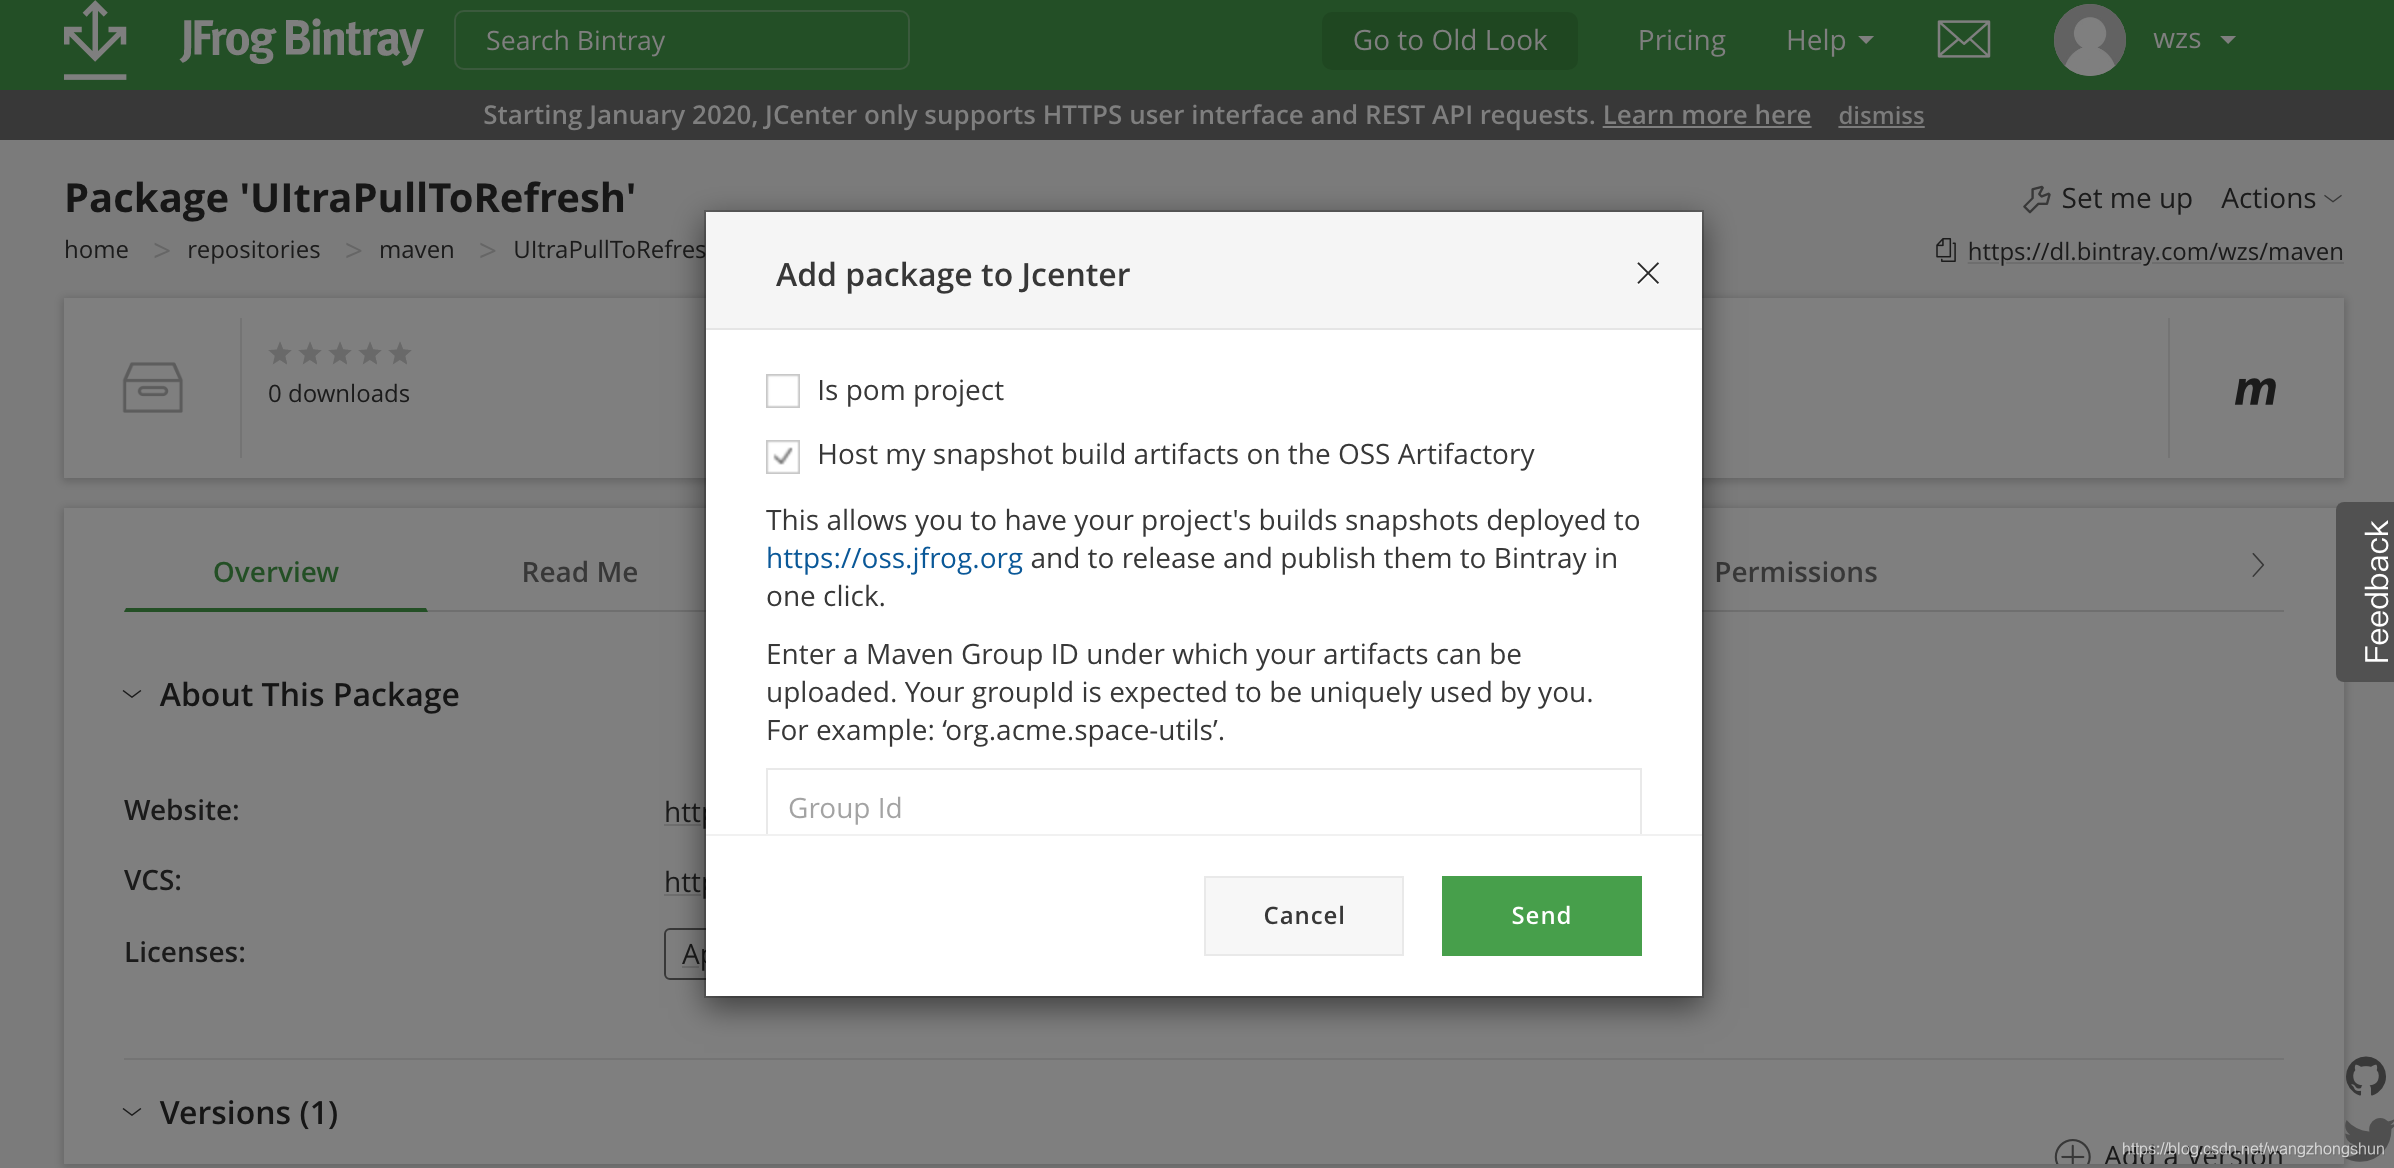Close the Add package to Jcenter dialog

coord(1648,273)
